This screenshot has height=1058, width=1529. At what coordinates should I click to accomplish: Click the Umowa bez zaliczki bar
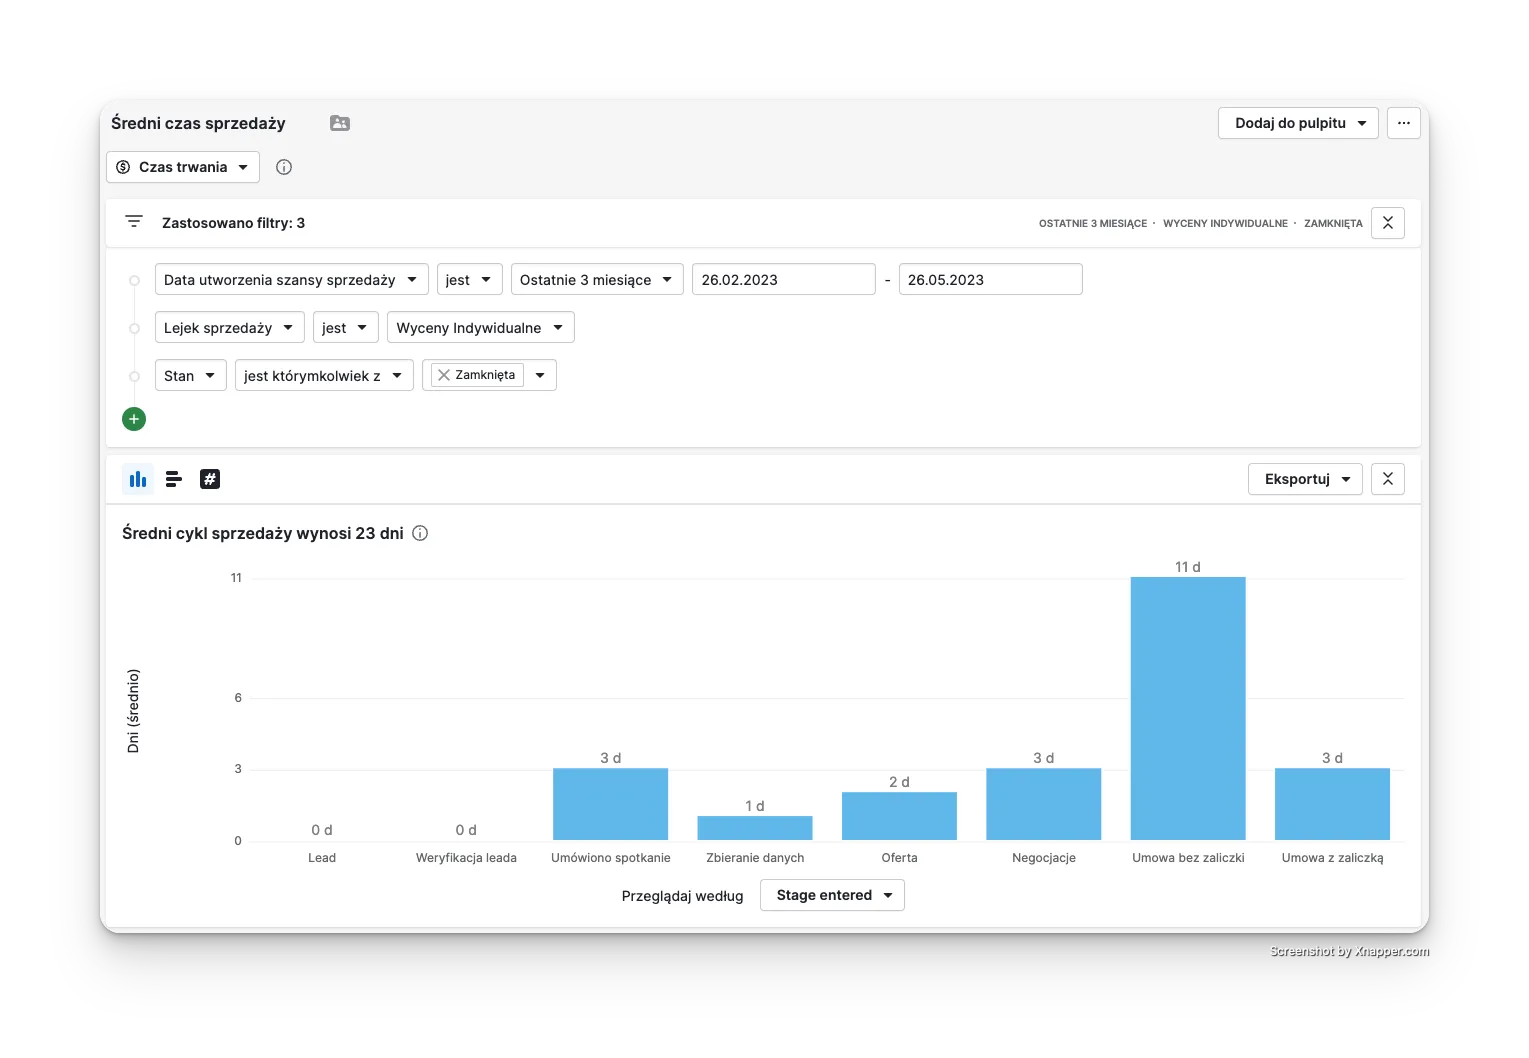1188,708
